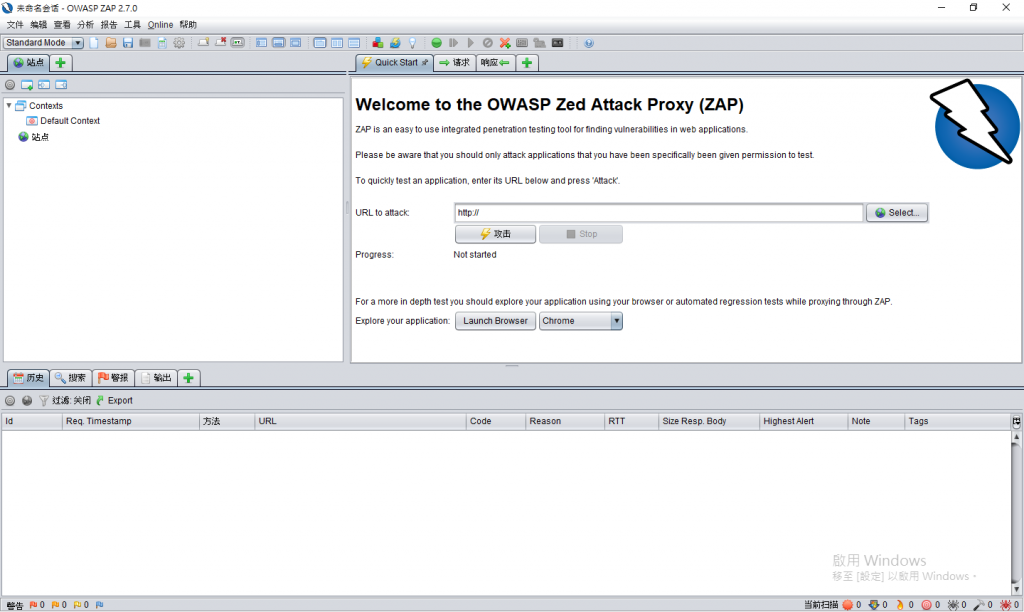Image resolution: width=1024 pixels, height=612 pixels.
Task: Open the history filter funnel 过滤:关闭
Action: [65, 400]
